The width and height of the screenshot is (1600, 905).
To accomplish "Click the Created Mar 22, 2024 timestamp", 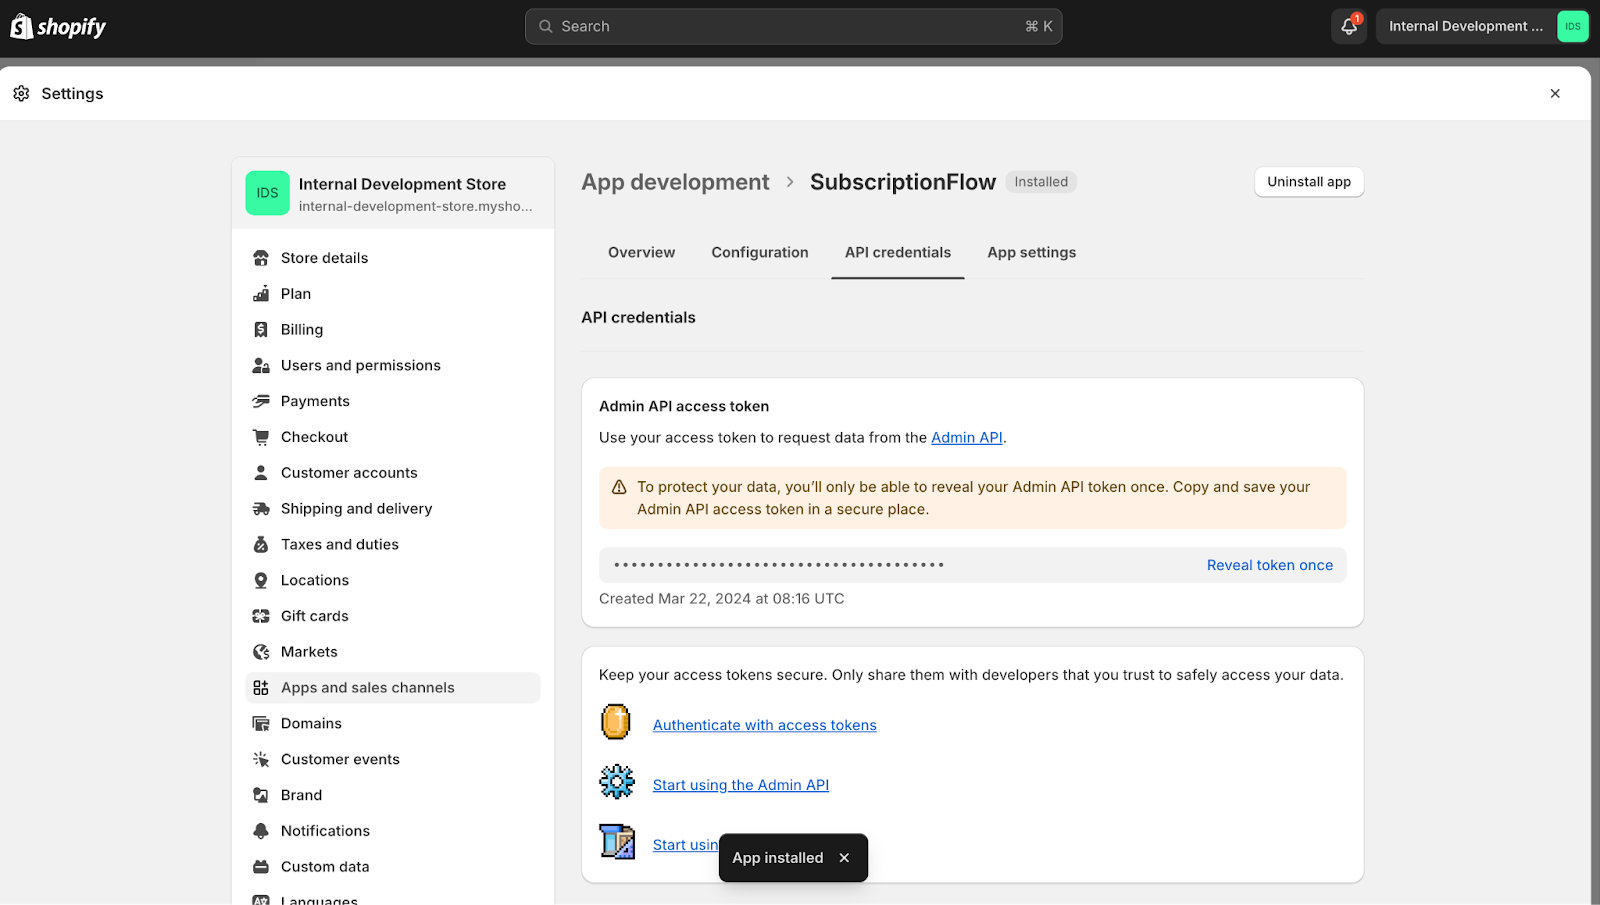I will [x=722, y=599].
